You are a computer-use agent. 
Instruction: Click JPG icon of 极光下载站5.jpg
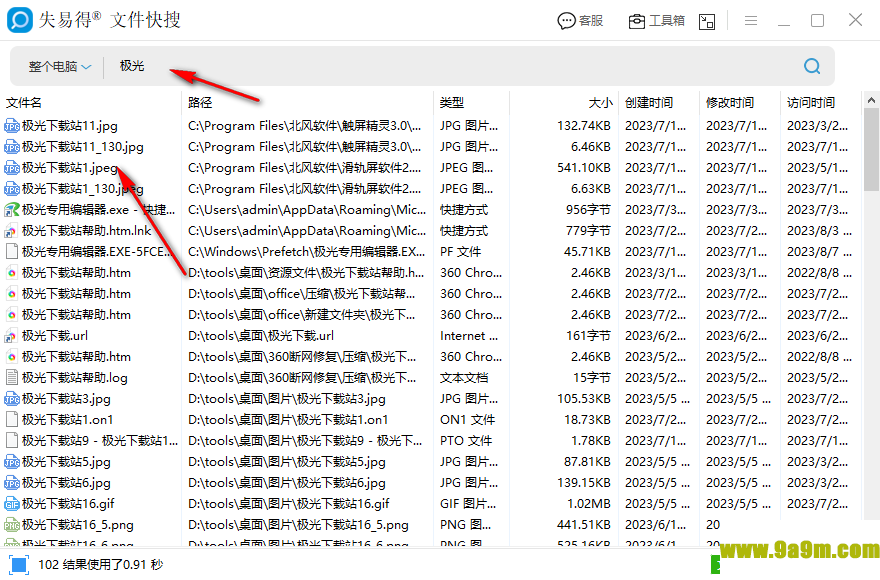click(x=12, y=462)
